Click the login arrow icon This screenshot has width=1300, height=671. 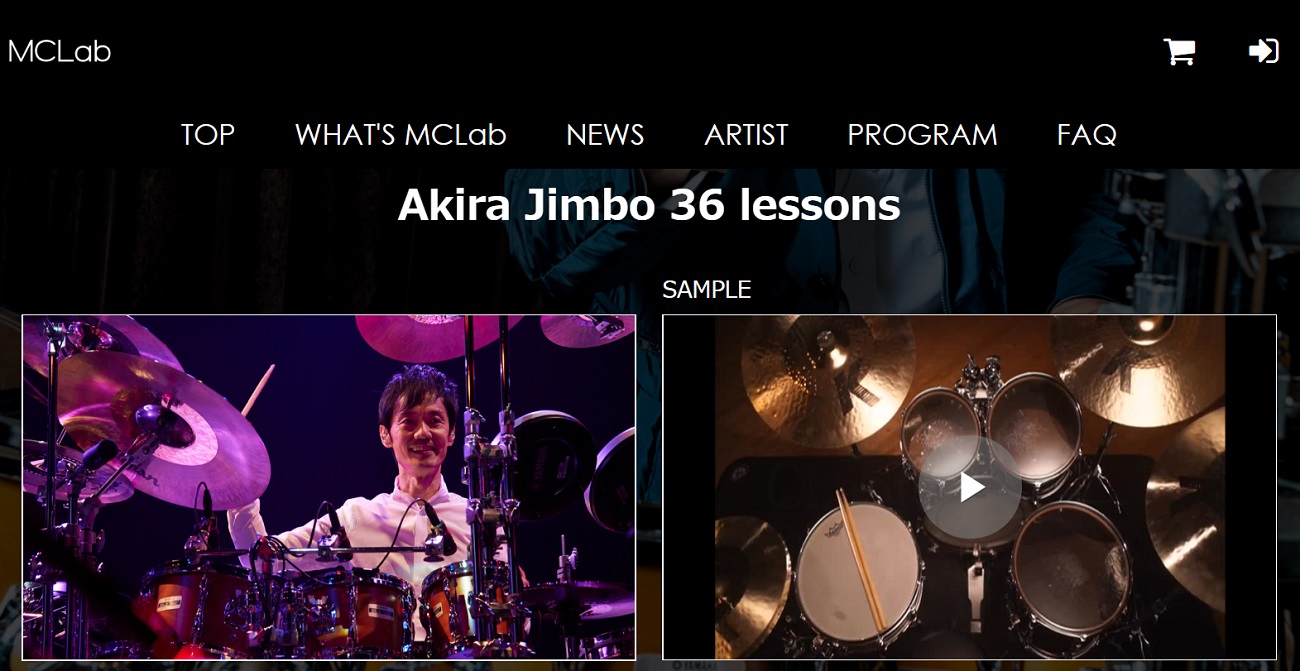coord(1264,51)
